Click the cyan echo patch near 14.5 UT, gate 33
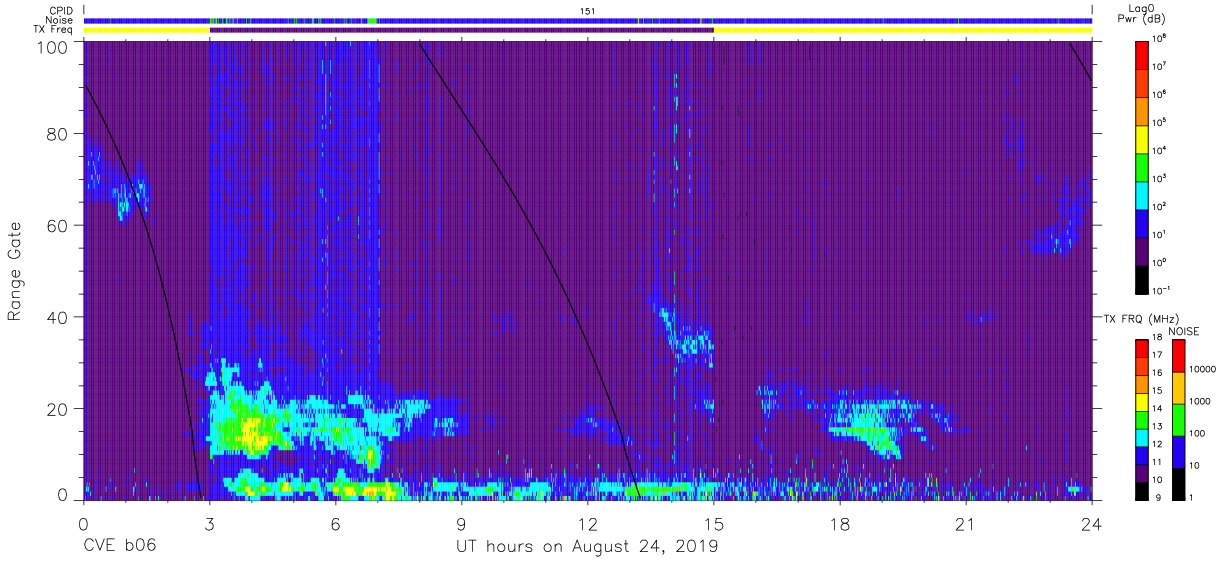 692,346
